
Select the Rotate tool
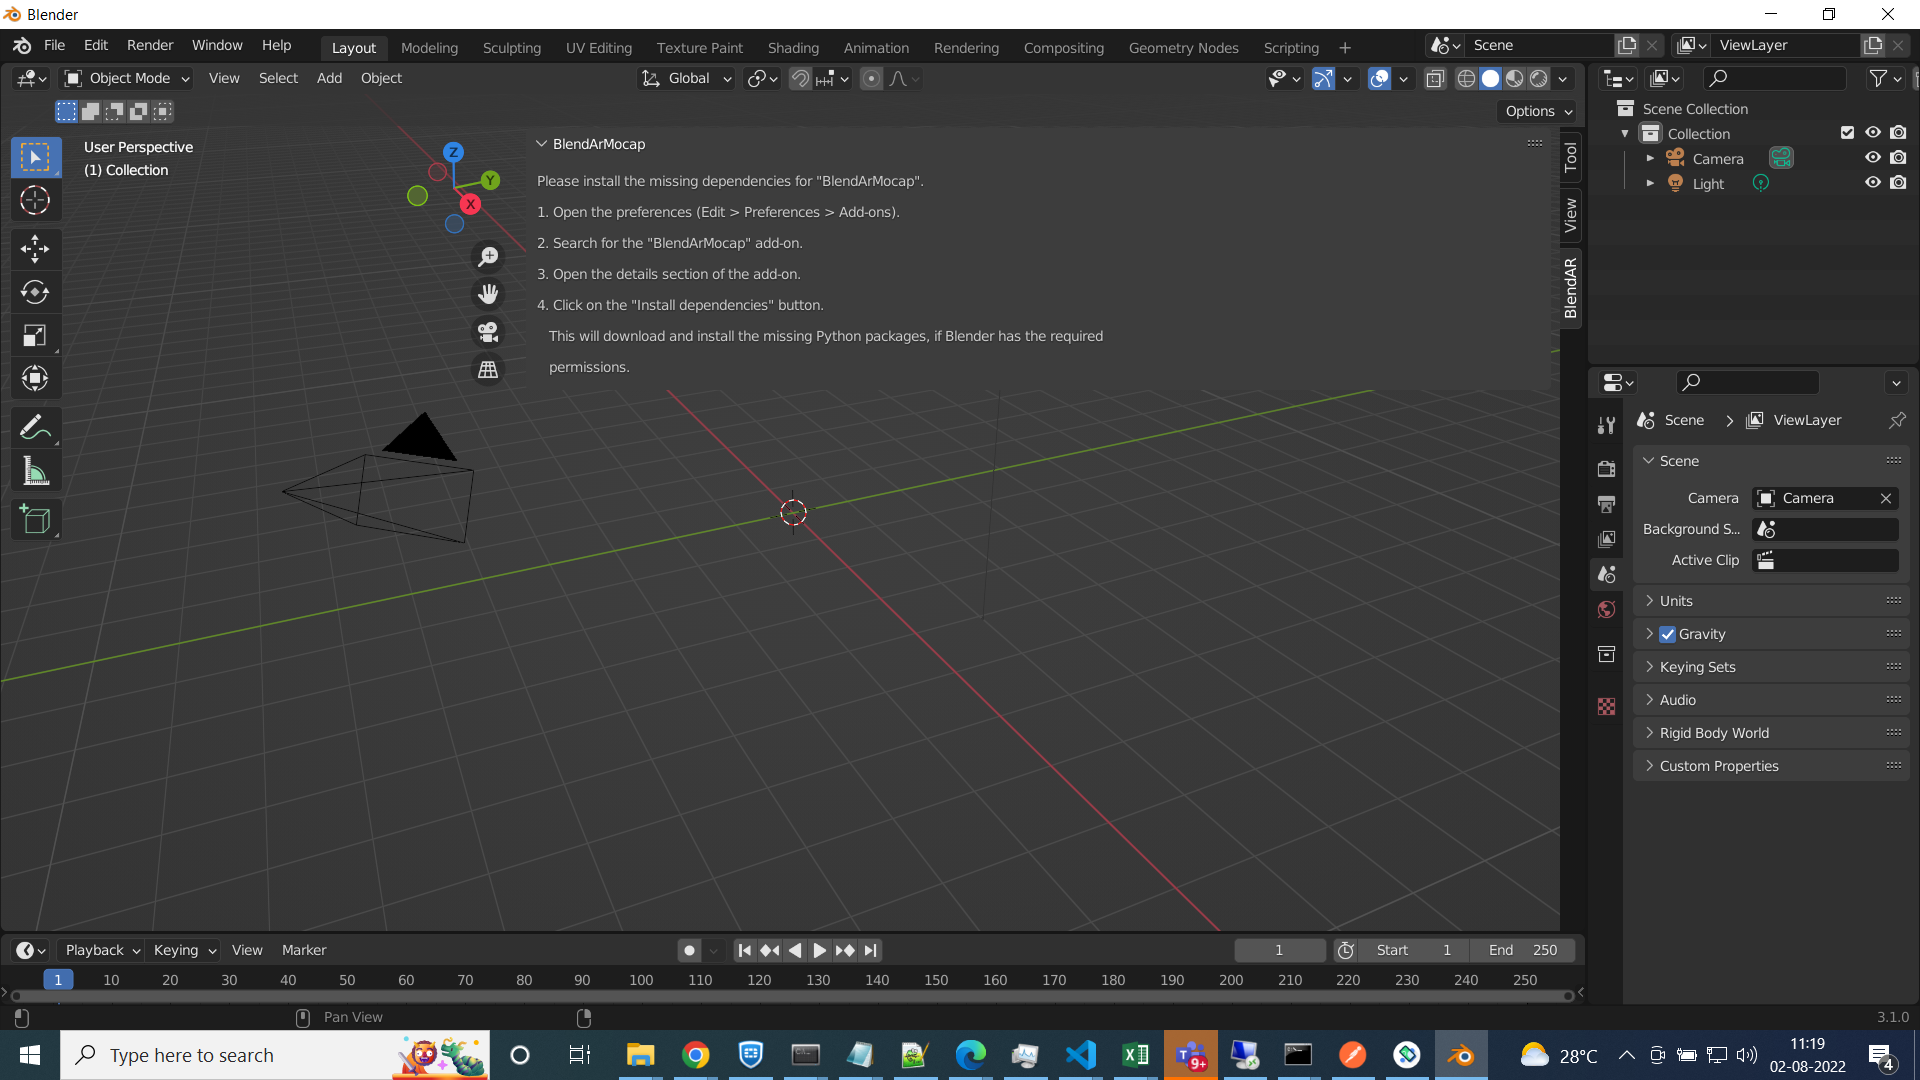[35, 292]
